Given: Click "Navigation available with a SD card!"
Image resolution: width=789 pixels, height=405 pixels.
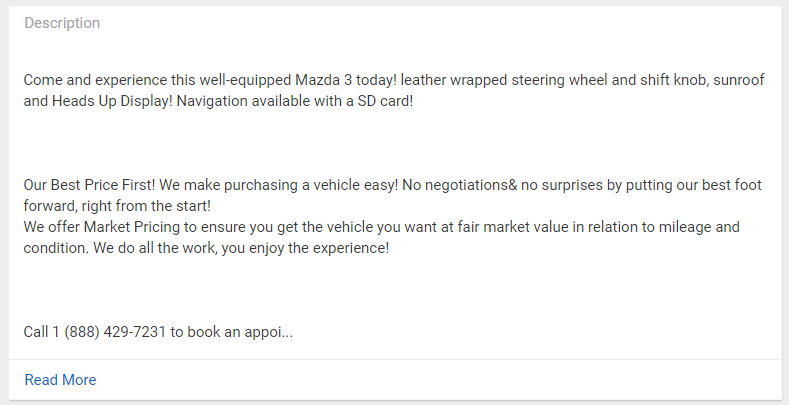Looking at the screenshot, I should point(295,101).
